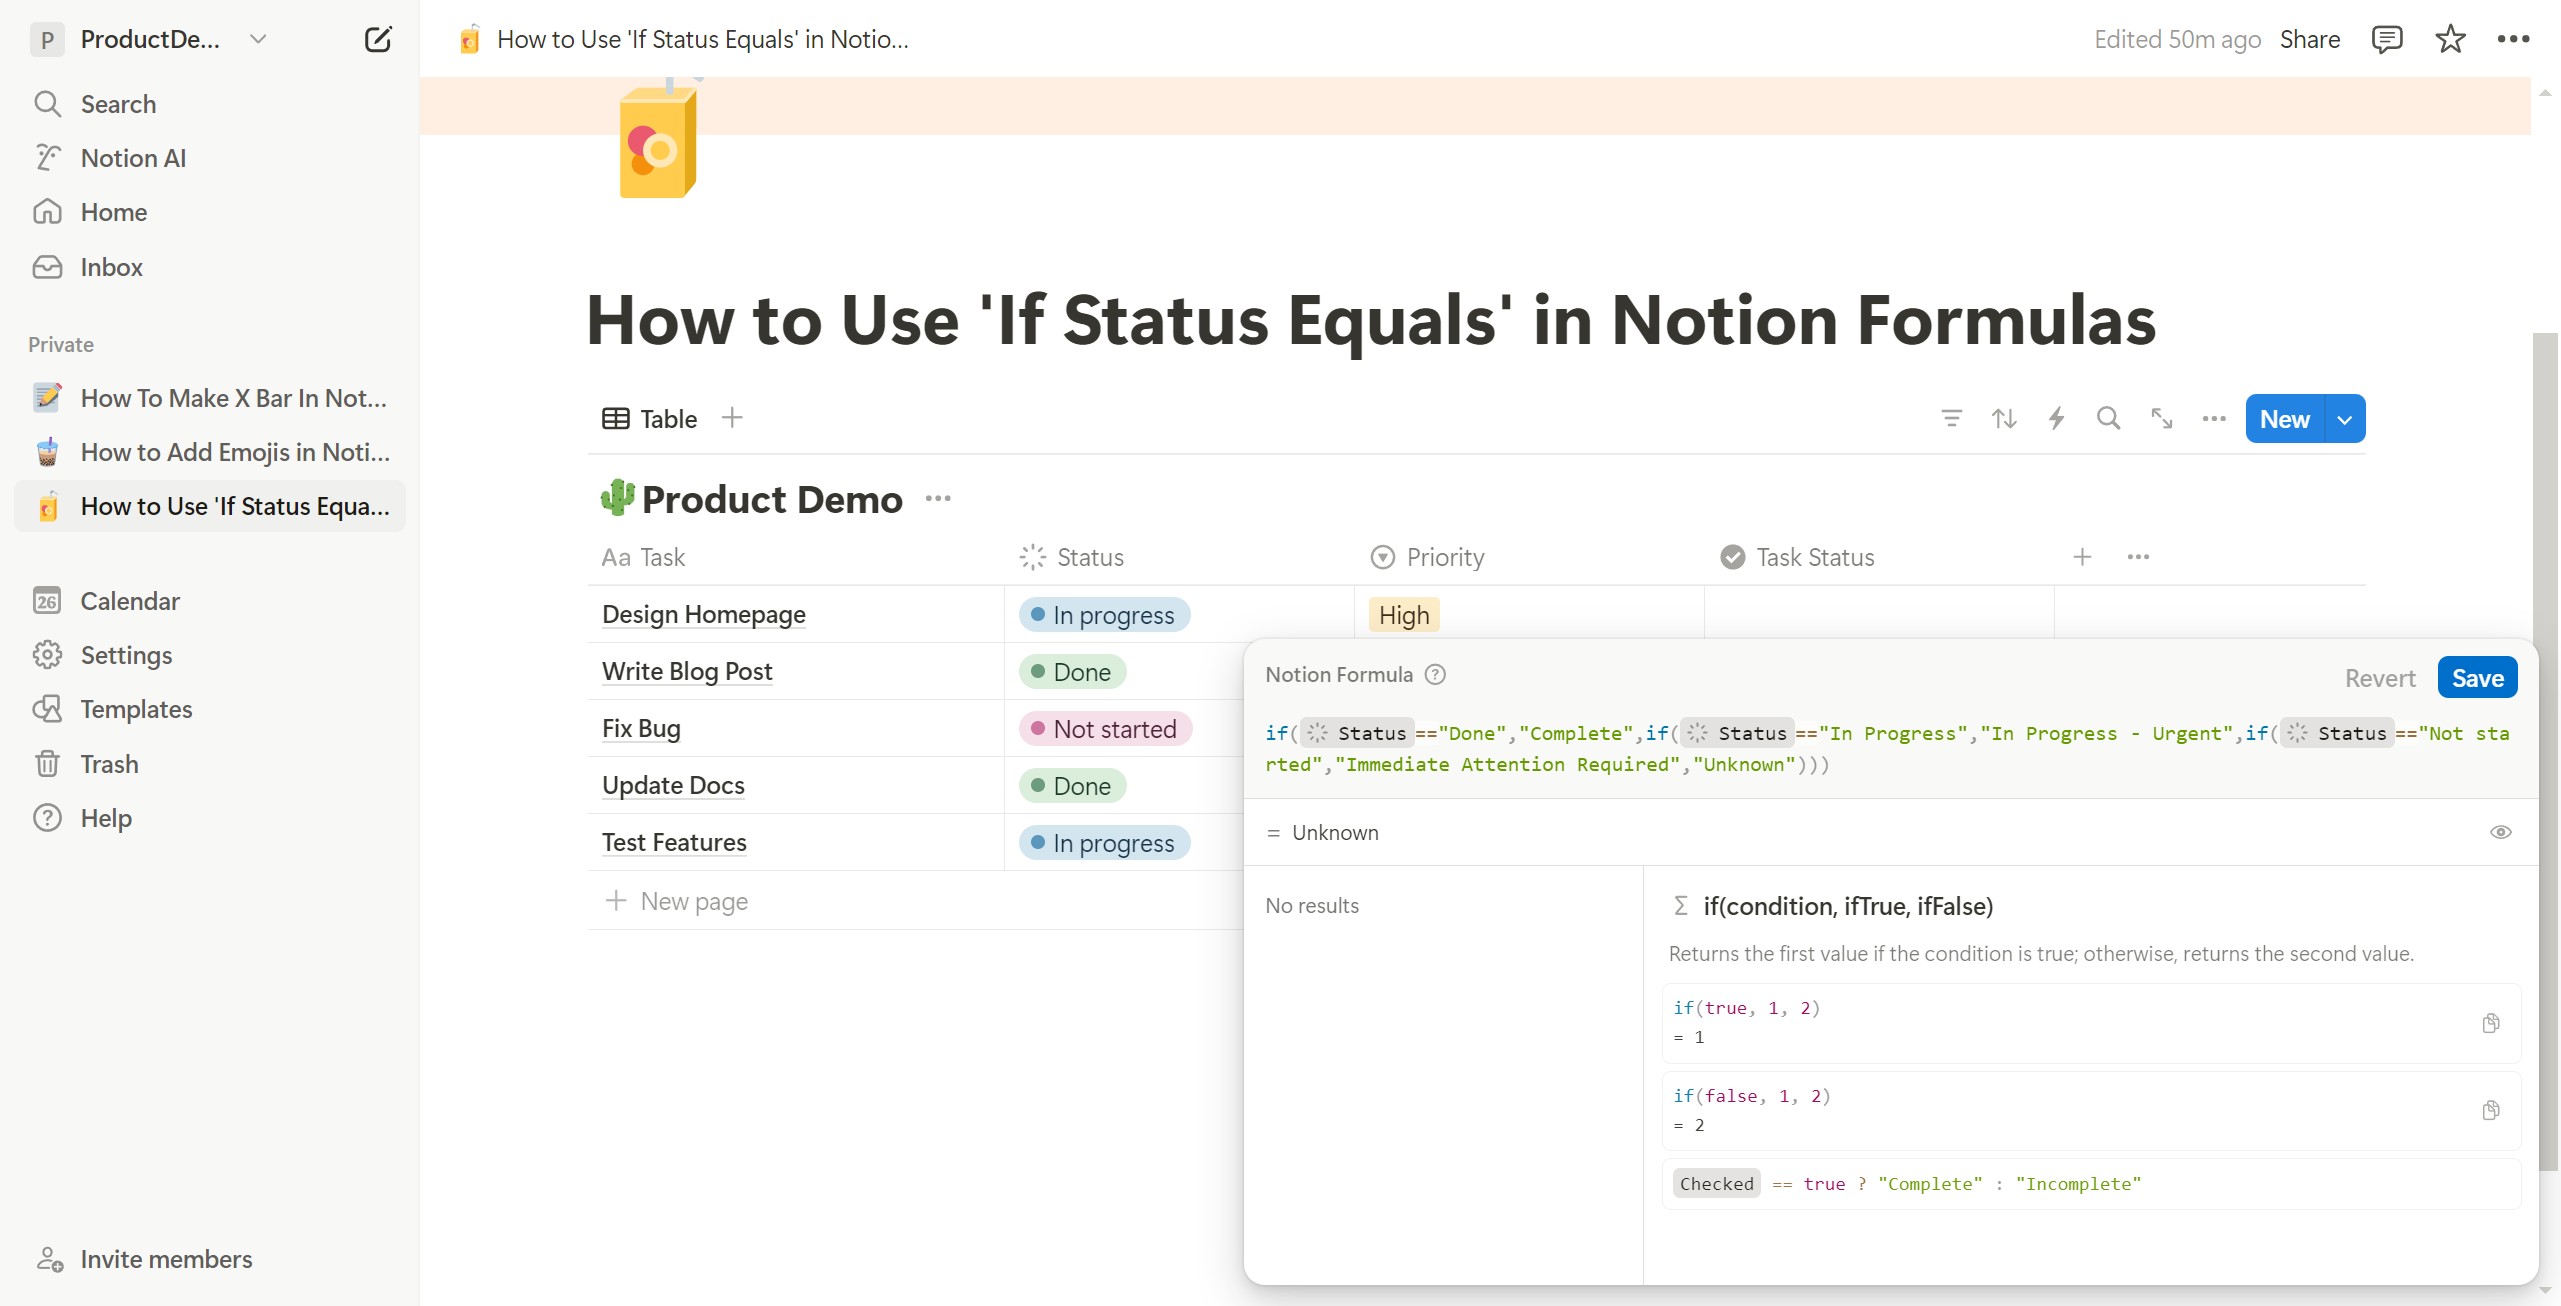Click the juice box page icon

[x=658, y=140]
